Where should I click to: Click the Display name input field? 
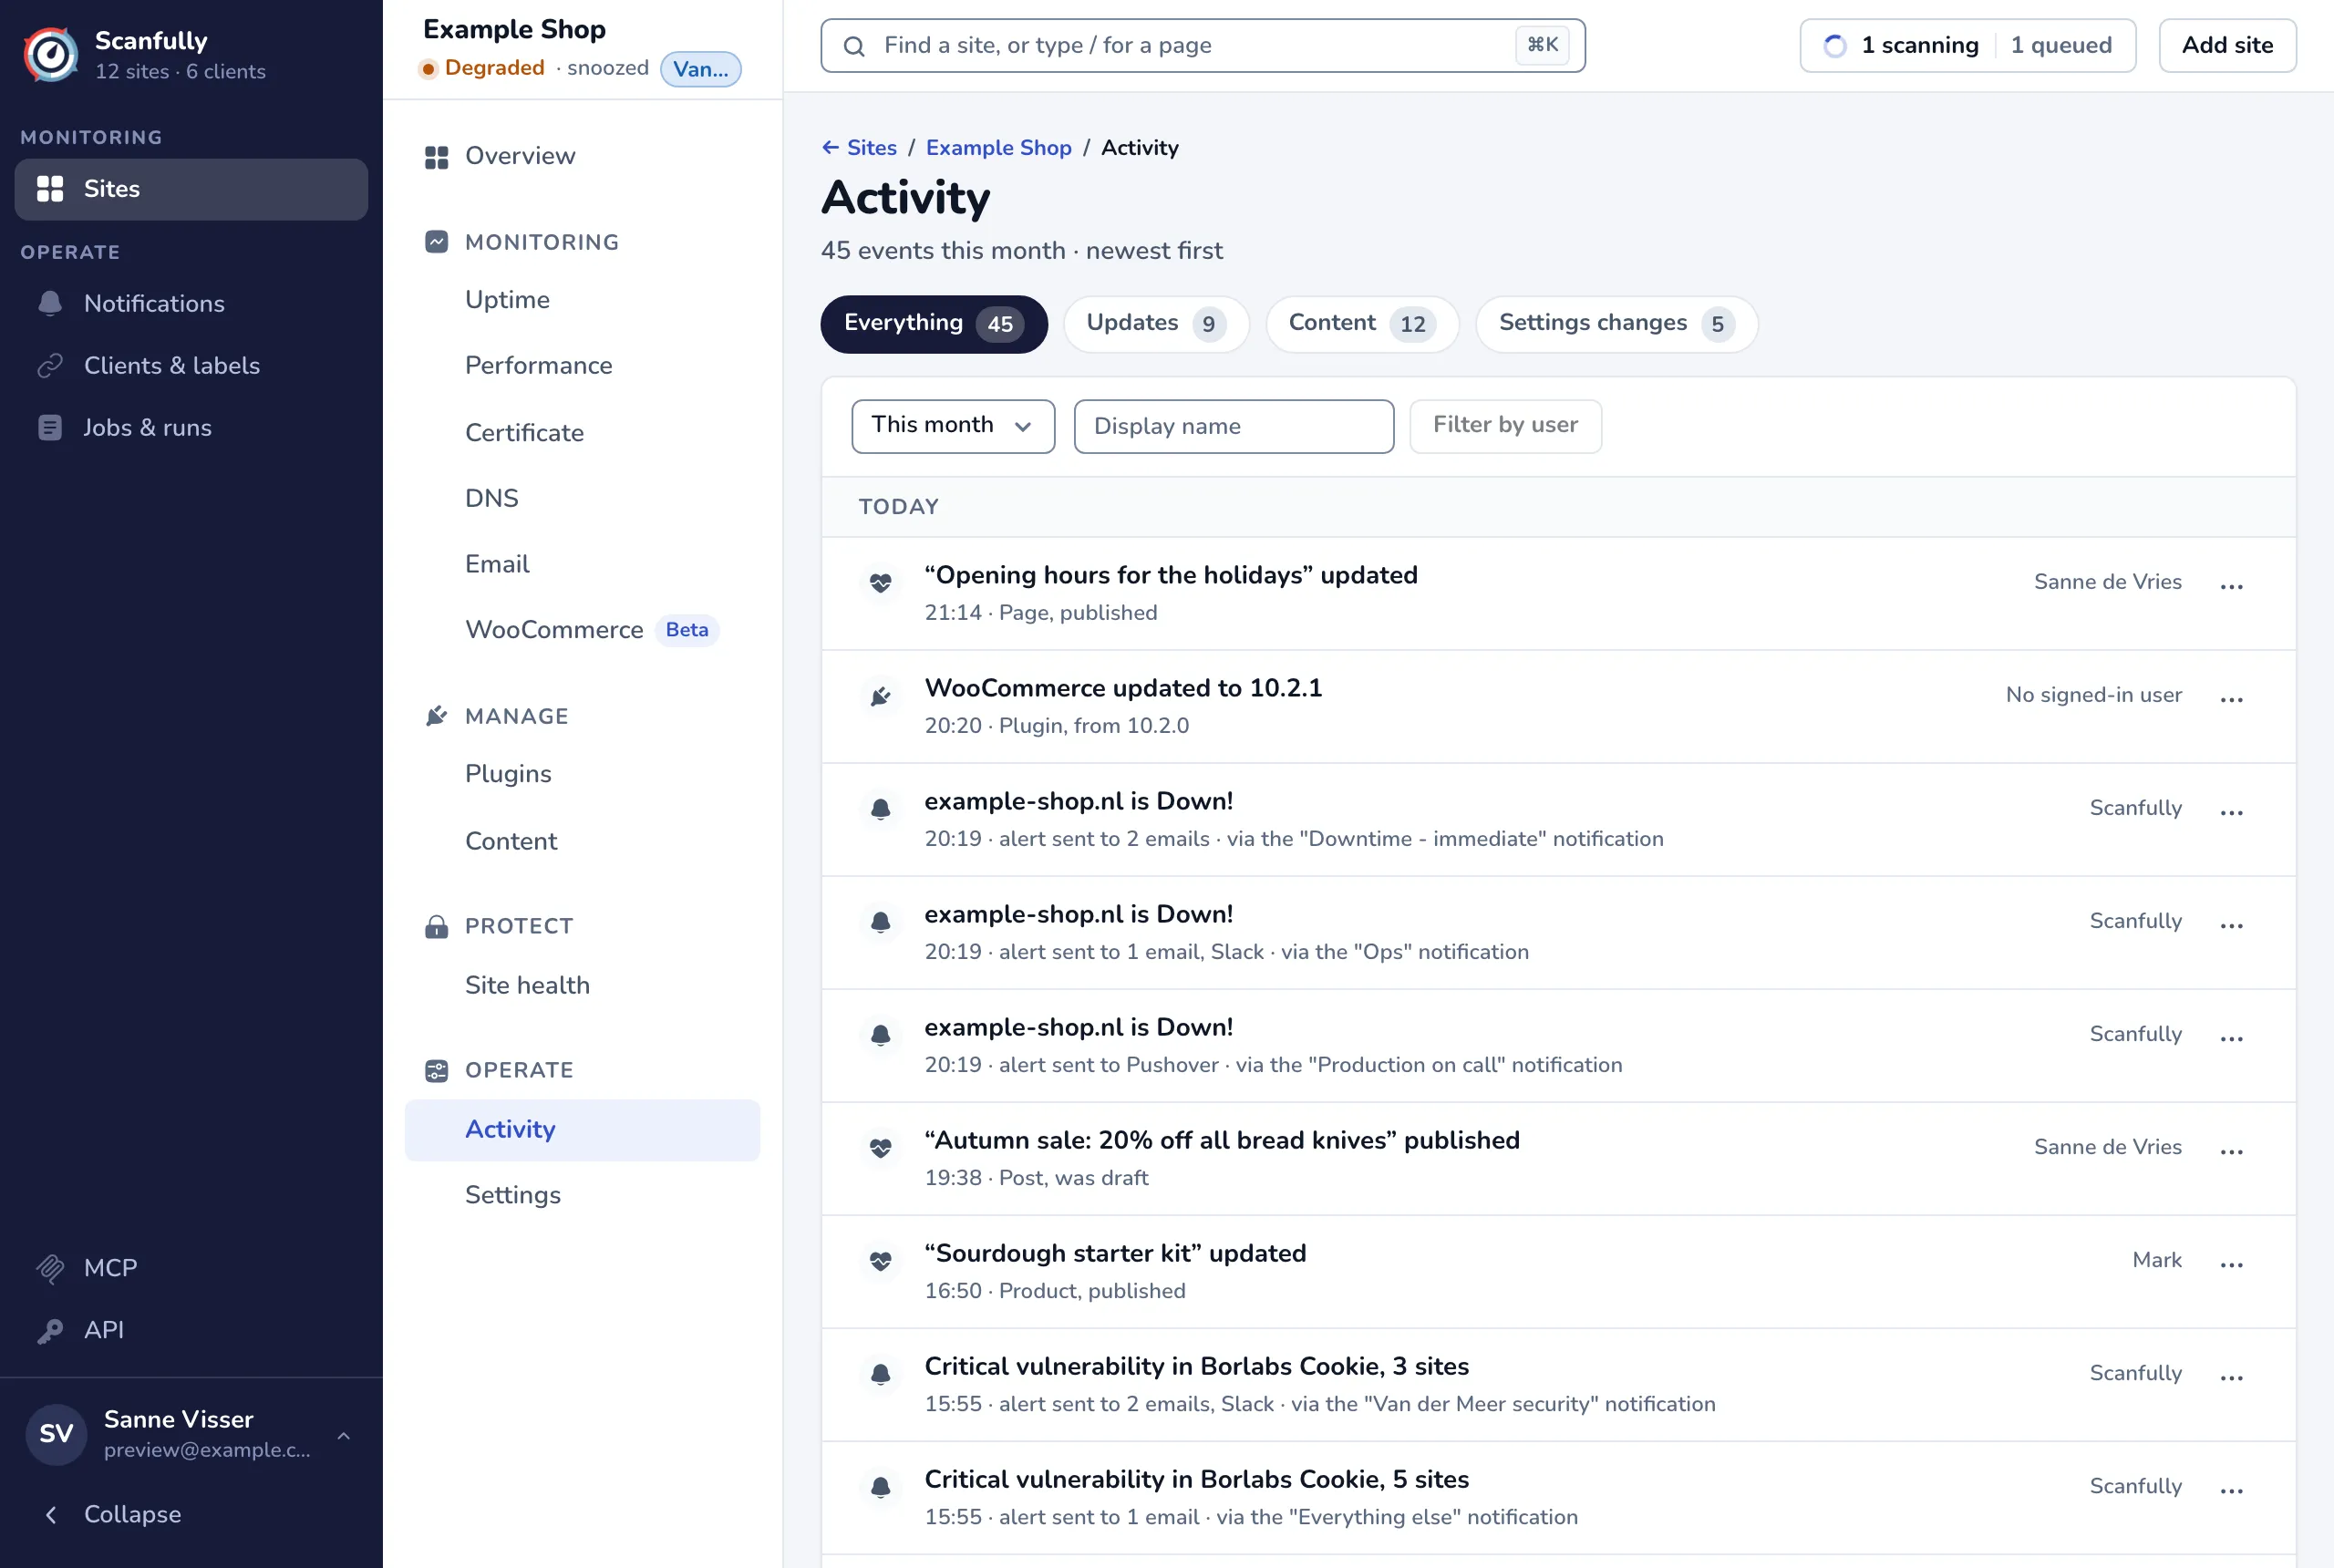[1233, 426]
